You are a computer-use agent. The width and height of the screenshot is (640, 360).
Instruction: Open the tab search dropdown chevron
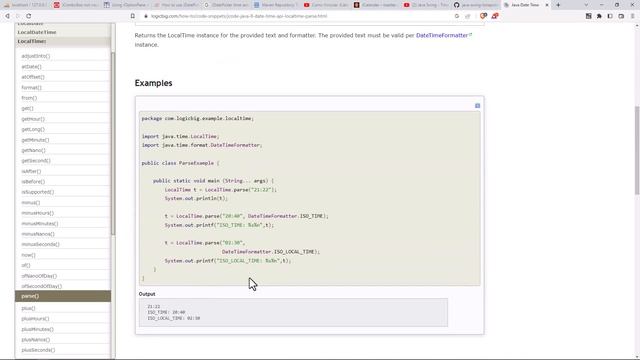coord(586,5)
